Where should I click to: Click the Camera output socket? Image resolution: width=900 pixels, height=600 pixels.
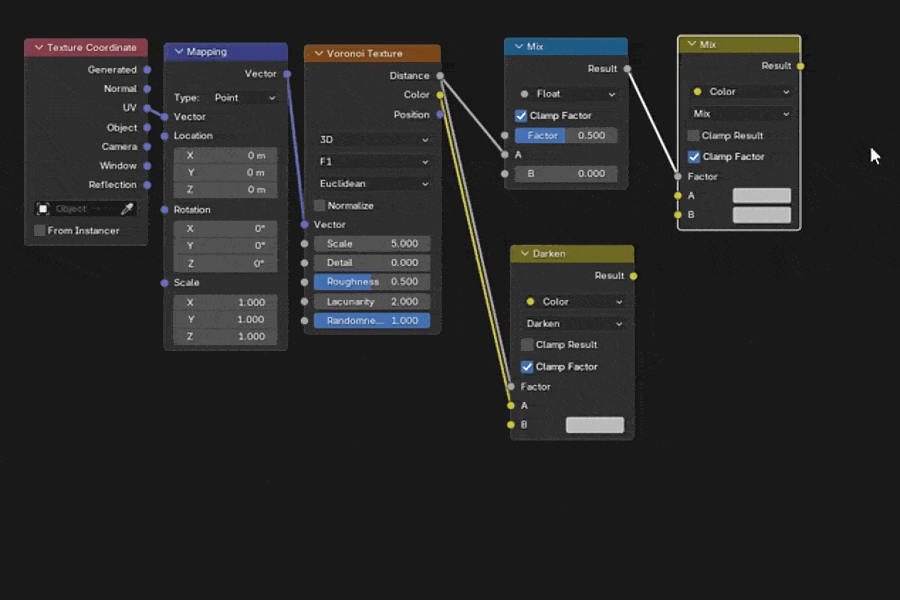click(148, 146)
